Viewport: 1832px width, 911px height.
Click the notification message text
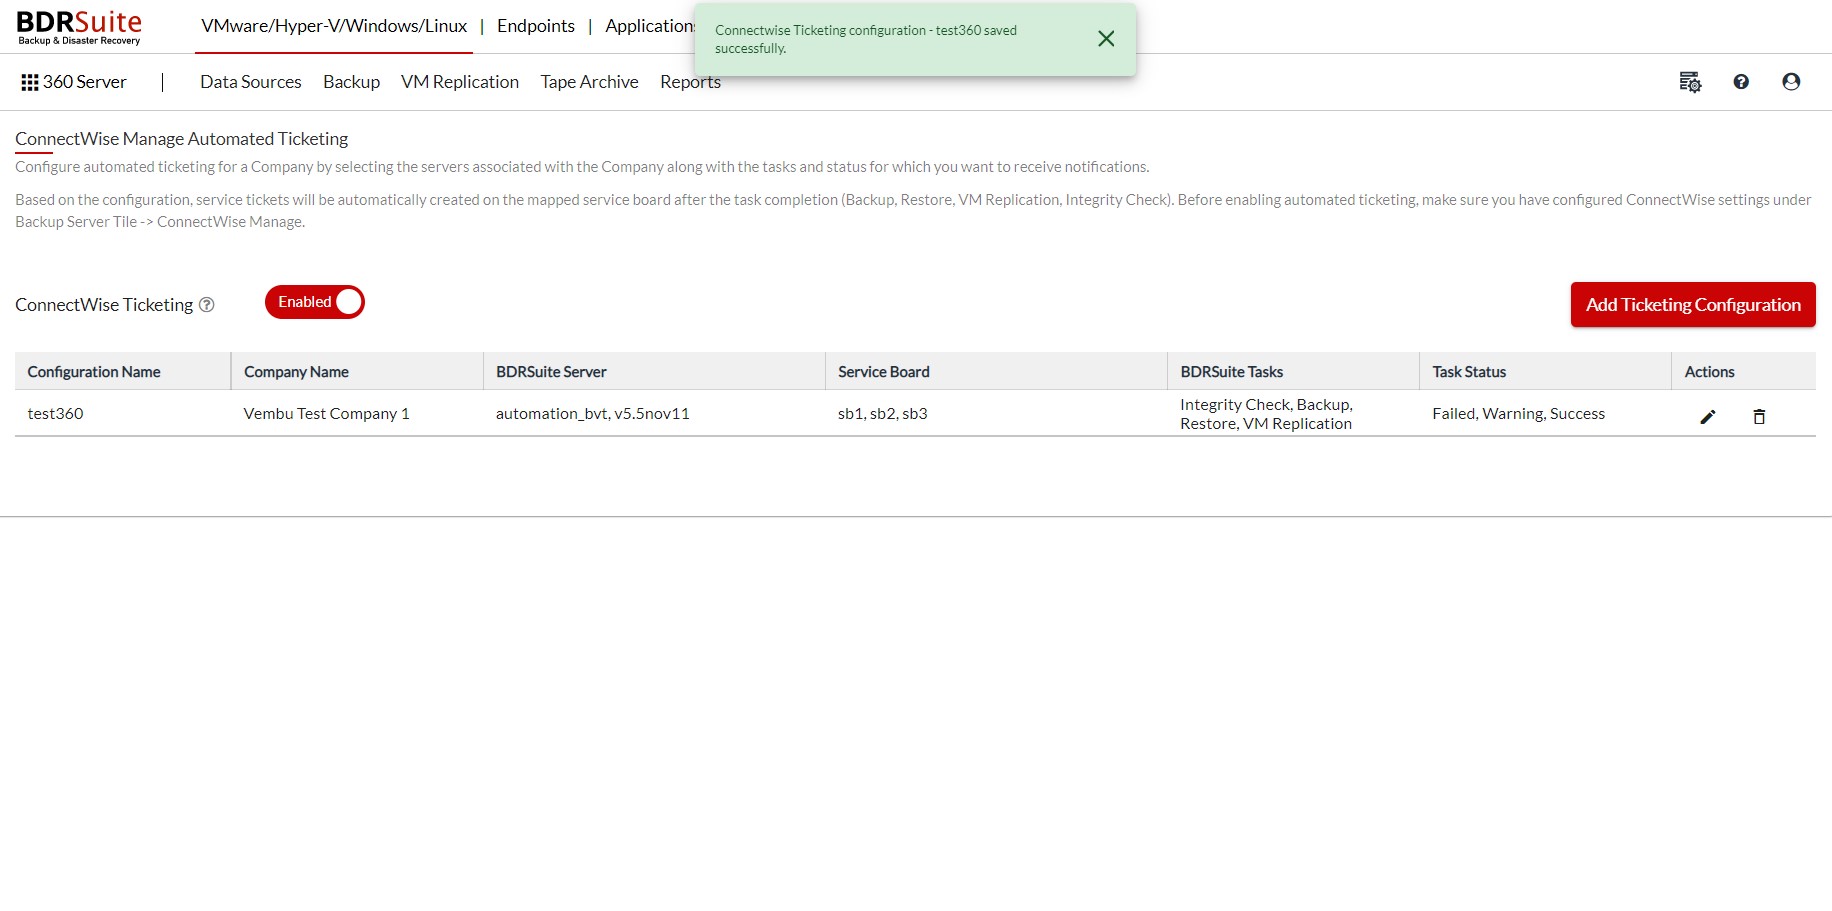click(x=866, y=39)
